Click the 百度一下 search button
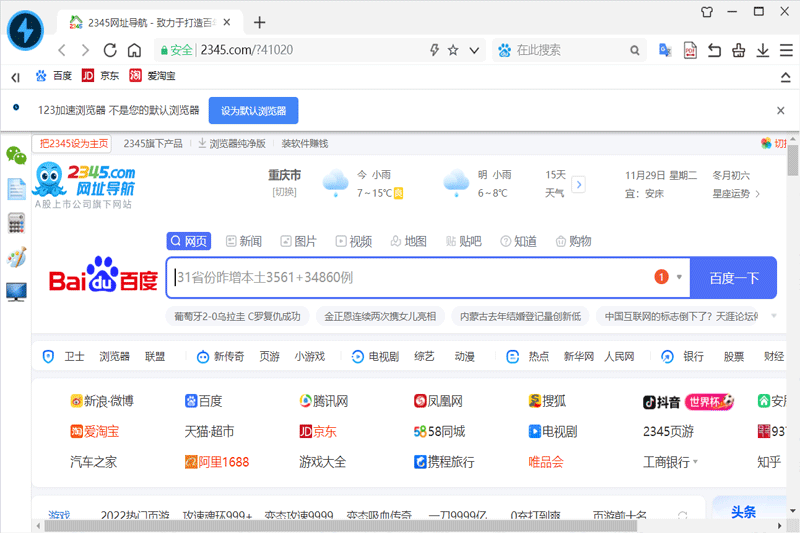Image resolution: width=800 pixels, height=533 pixels. (733, 278)
